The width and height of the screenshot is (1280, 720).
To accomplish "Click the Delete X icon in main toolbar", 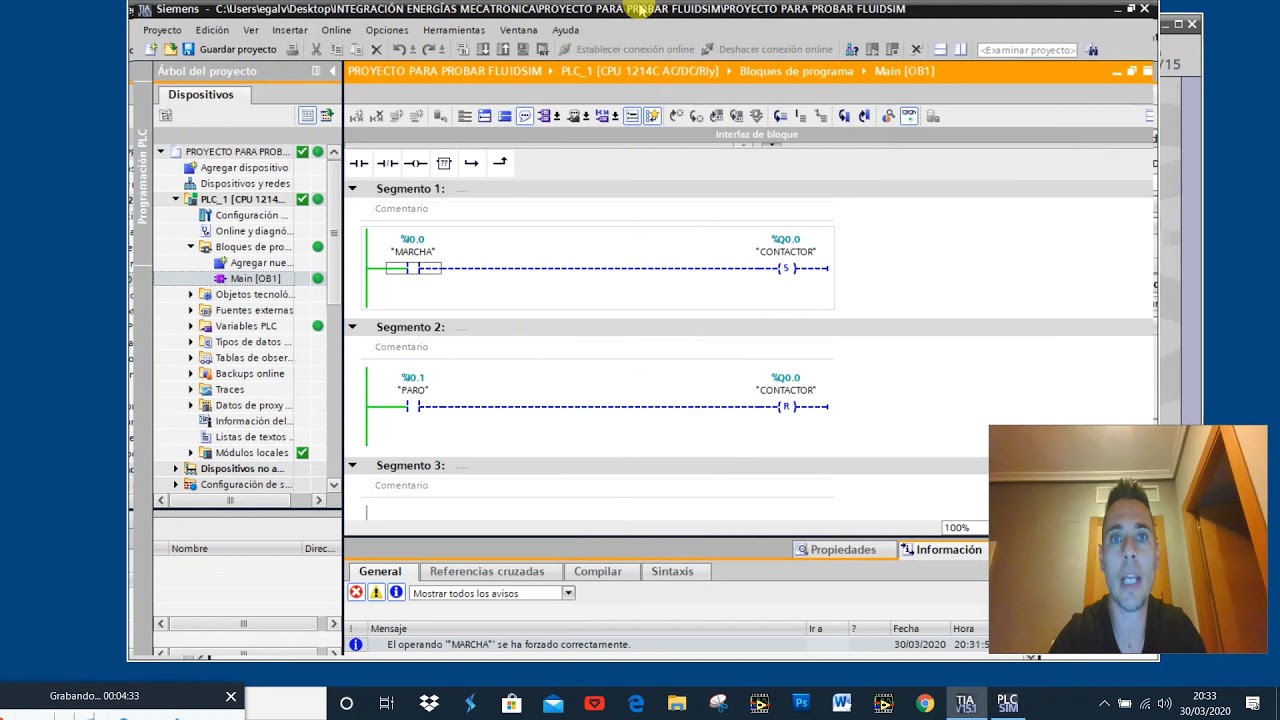I will tap(376, 49).
